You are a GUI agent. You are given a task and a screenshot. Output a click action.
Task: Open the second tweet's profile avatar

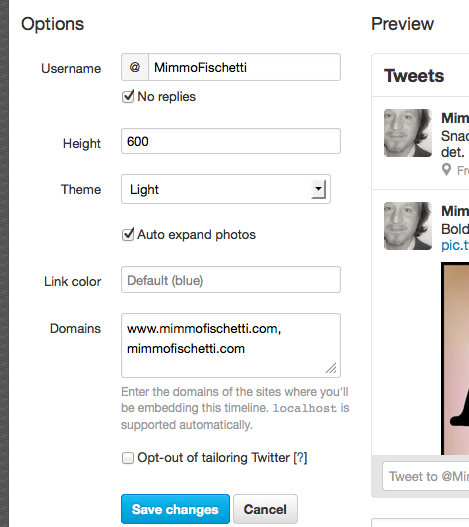point(408,226)
